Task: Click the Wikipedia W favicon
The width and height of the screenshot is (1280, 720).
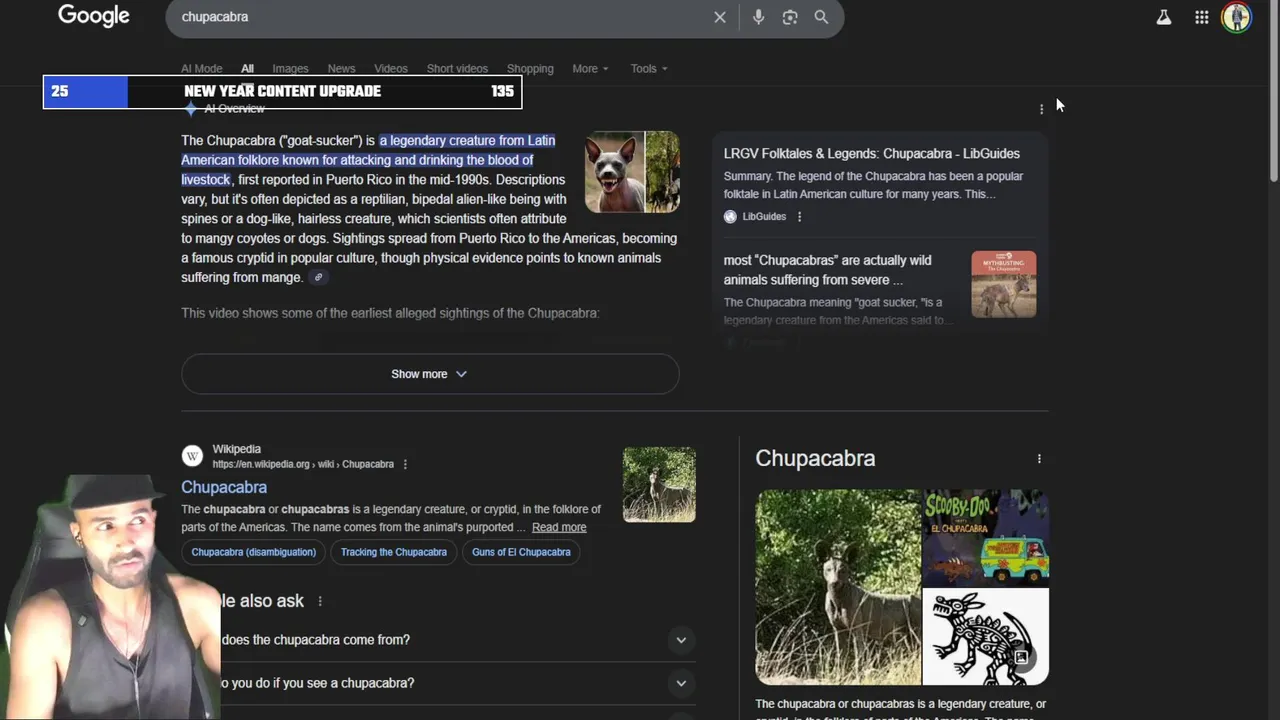Action: 192,456
